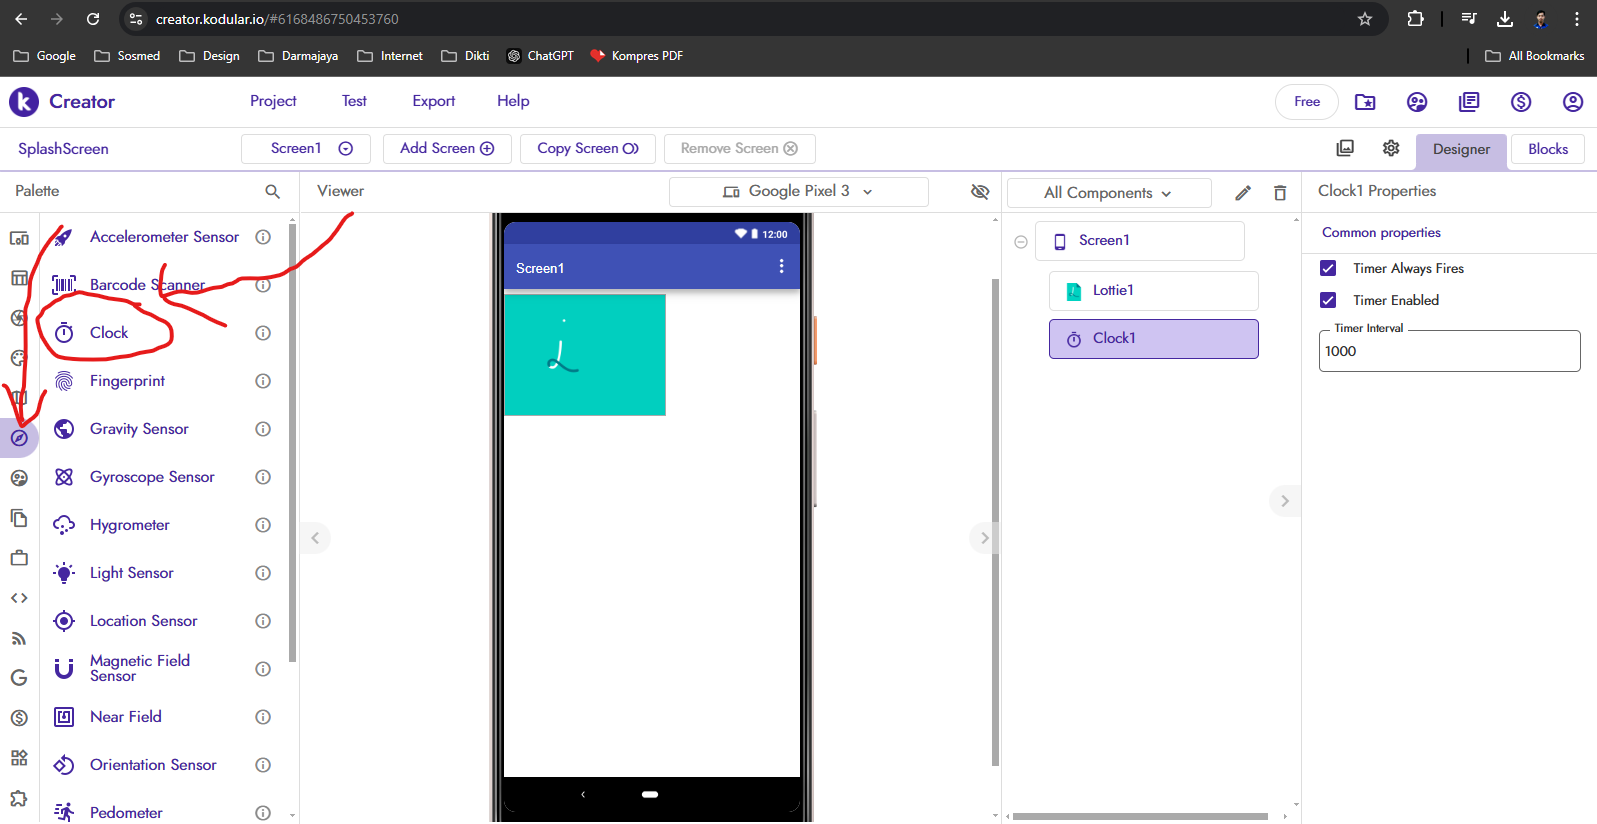
Task: Select the Near Field component
Action: point(126,717)
